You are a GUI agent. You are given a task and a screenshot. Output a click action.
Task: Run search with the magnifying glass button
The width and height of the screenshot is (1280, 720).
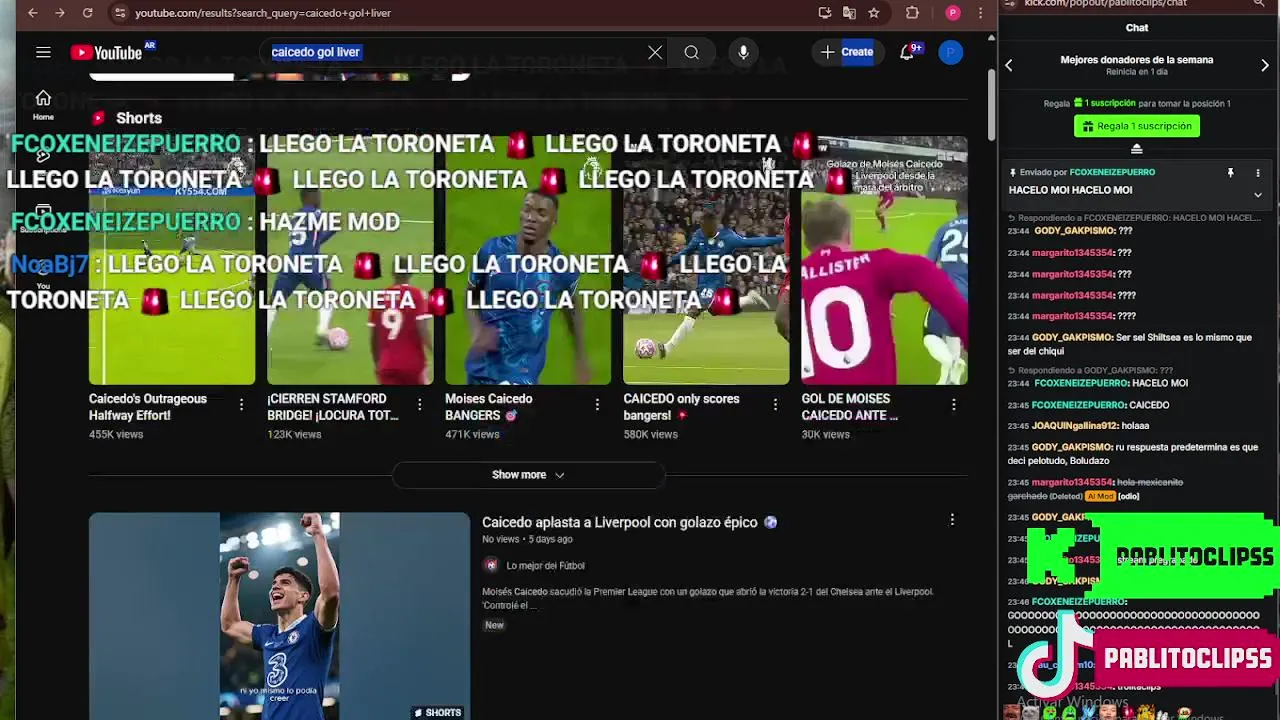point(691,52)
